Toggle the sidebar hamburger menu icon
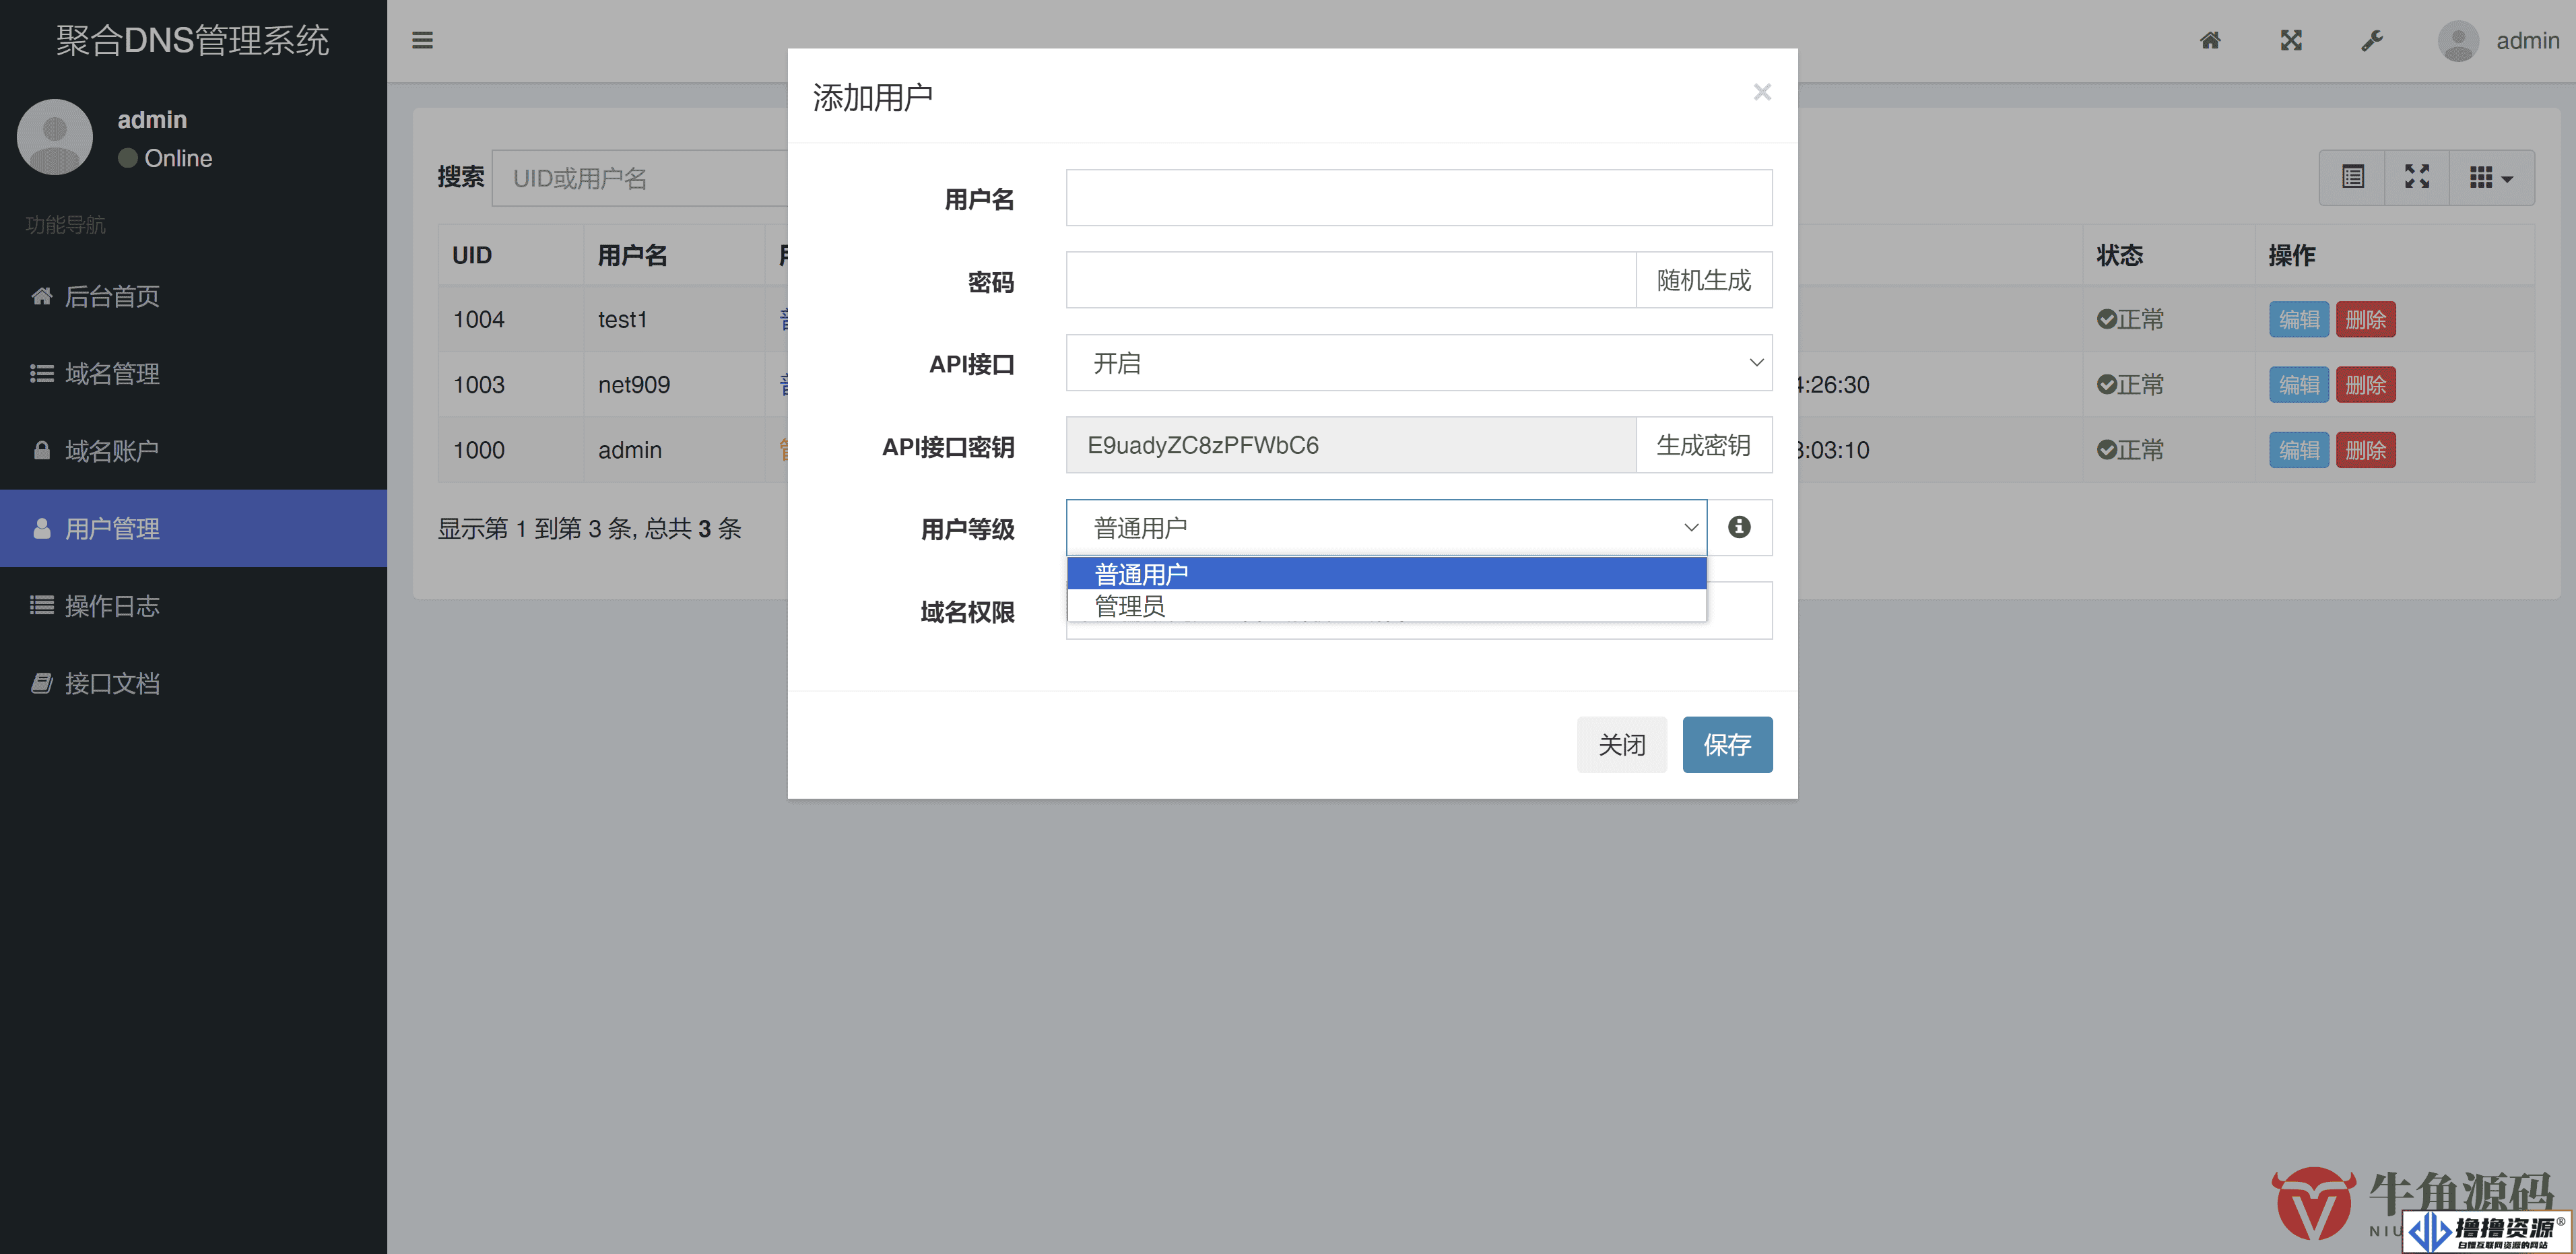 point(422,41)
